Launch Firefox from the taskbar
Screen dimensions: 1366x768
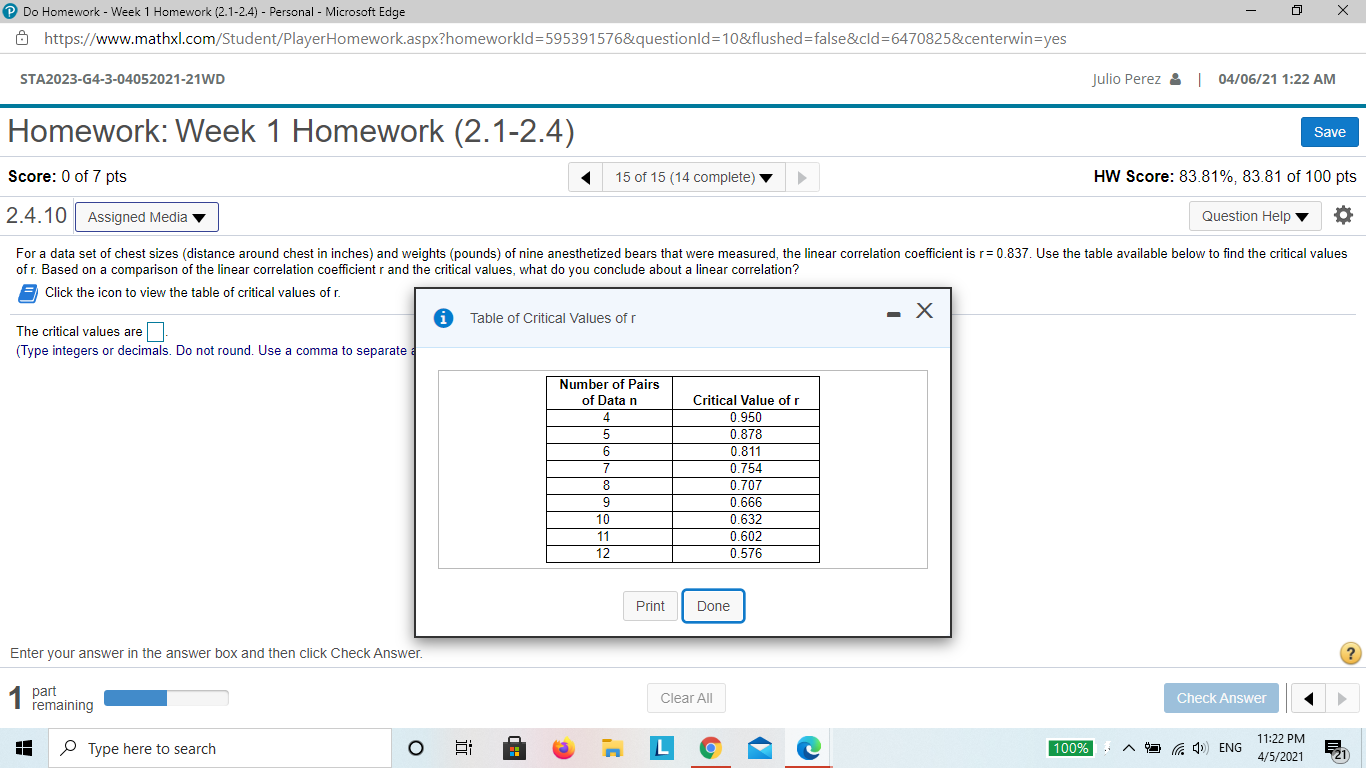(x=564, y=748)
